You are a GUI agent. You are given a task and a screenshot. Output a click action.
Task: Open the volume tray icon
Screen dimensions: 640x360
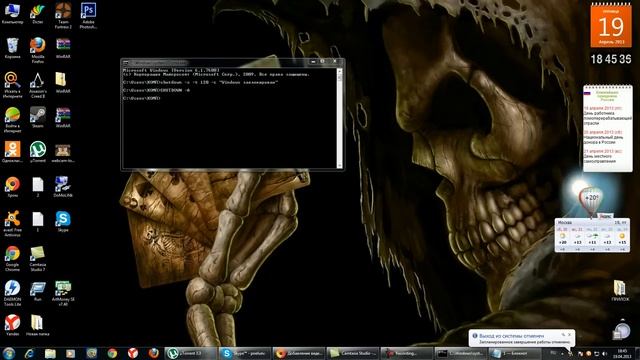point(604,353)
